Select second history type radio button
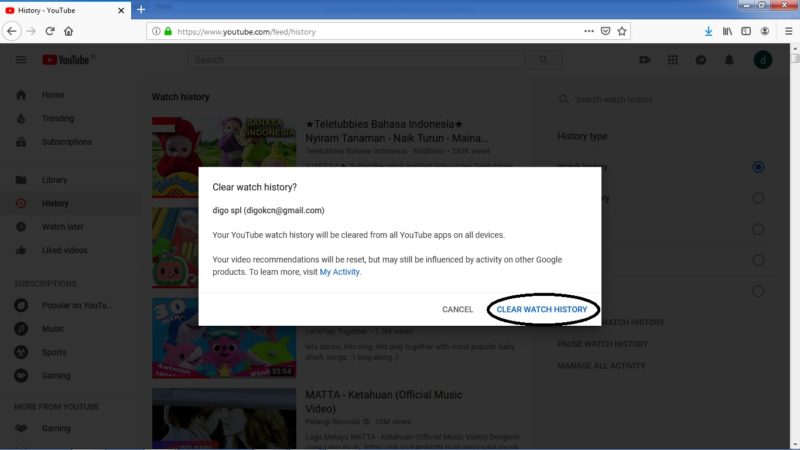Screen dimensions: 800x450 (x=758, y=198)
